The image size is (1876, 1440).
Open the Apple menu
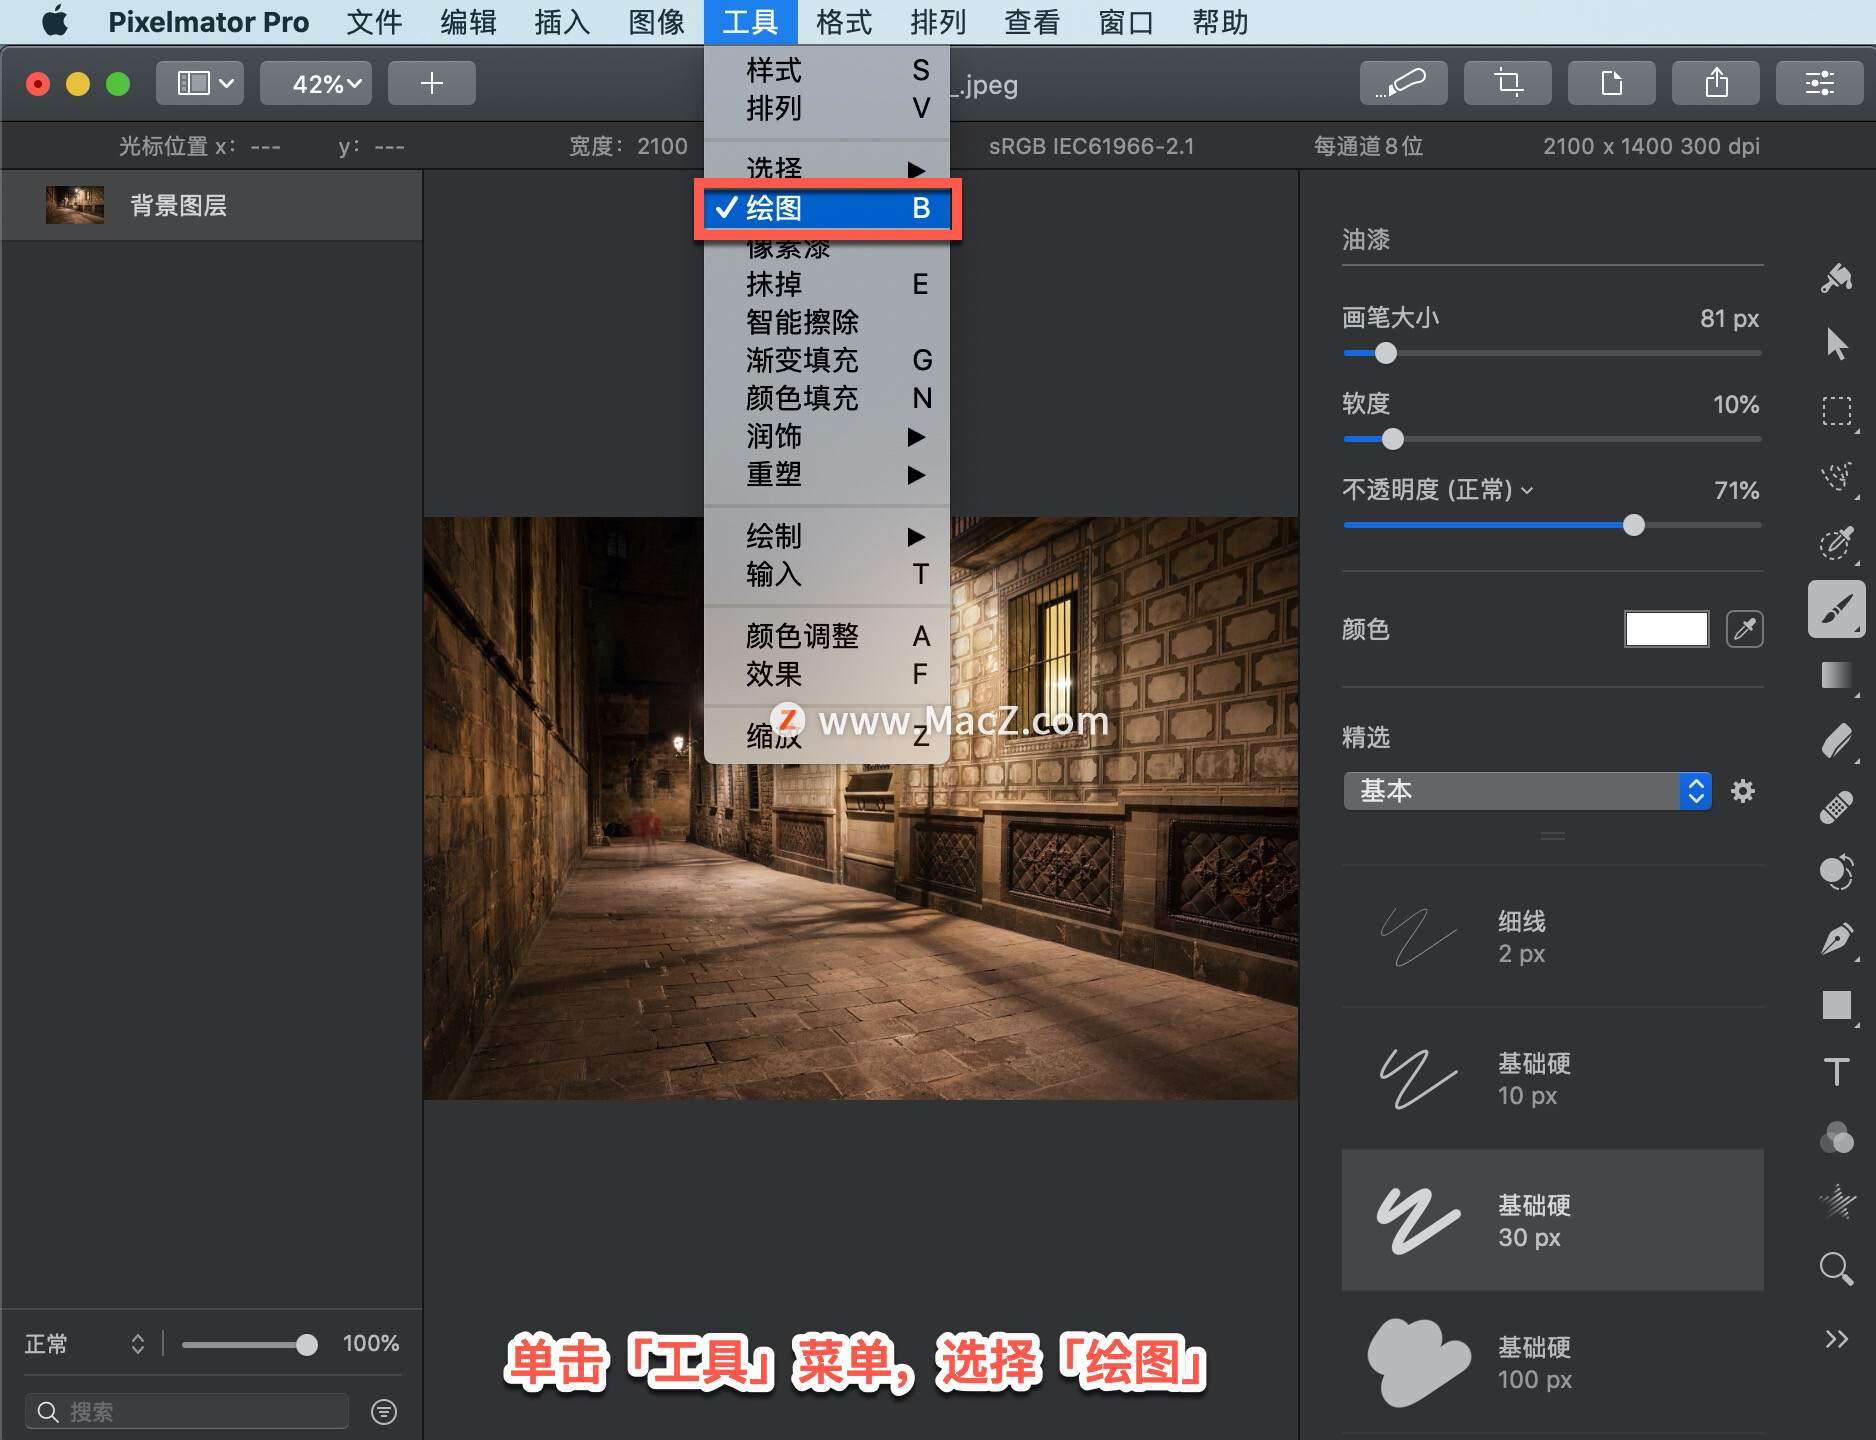[x=55, y=21]
